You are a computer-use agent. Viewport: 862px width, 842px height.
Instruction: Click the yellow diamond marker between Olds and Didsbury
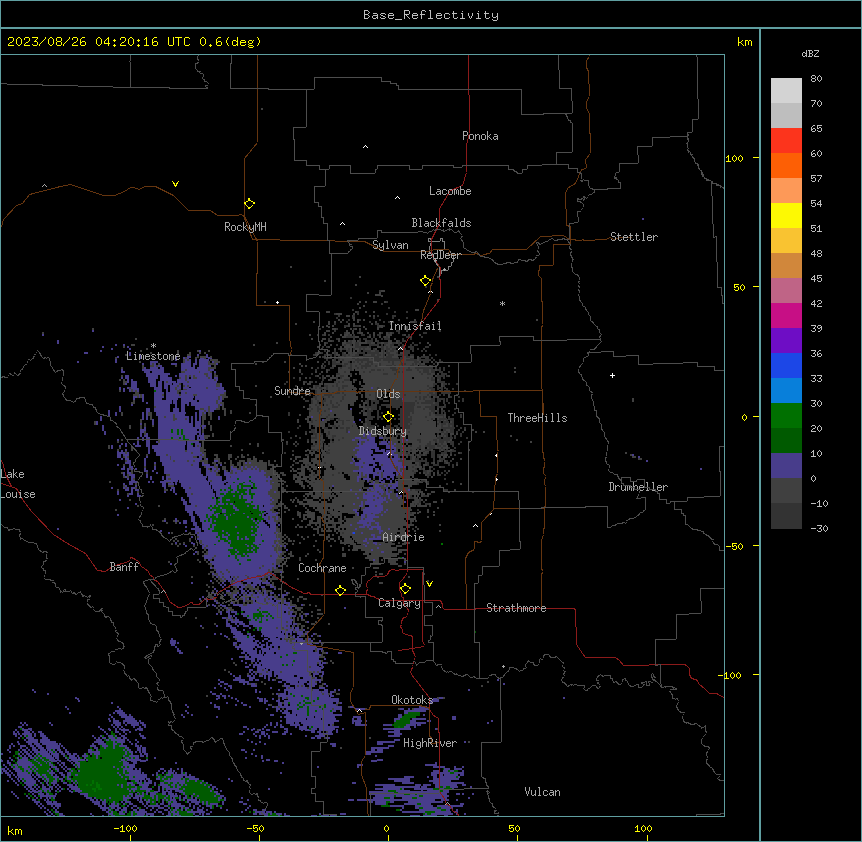(x=388, y=417)
